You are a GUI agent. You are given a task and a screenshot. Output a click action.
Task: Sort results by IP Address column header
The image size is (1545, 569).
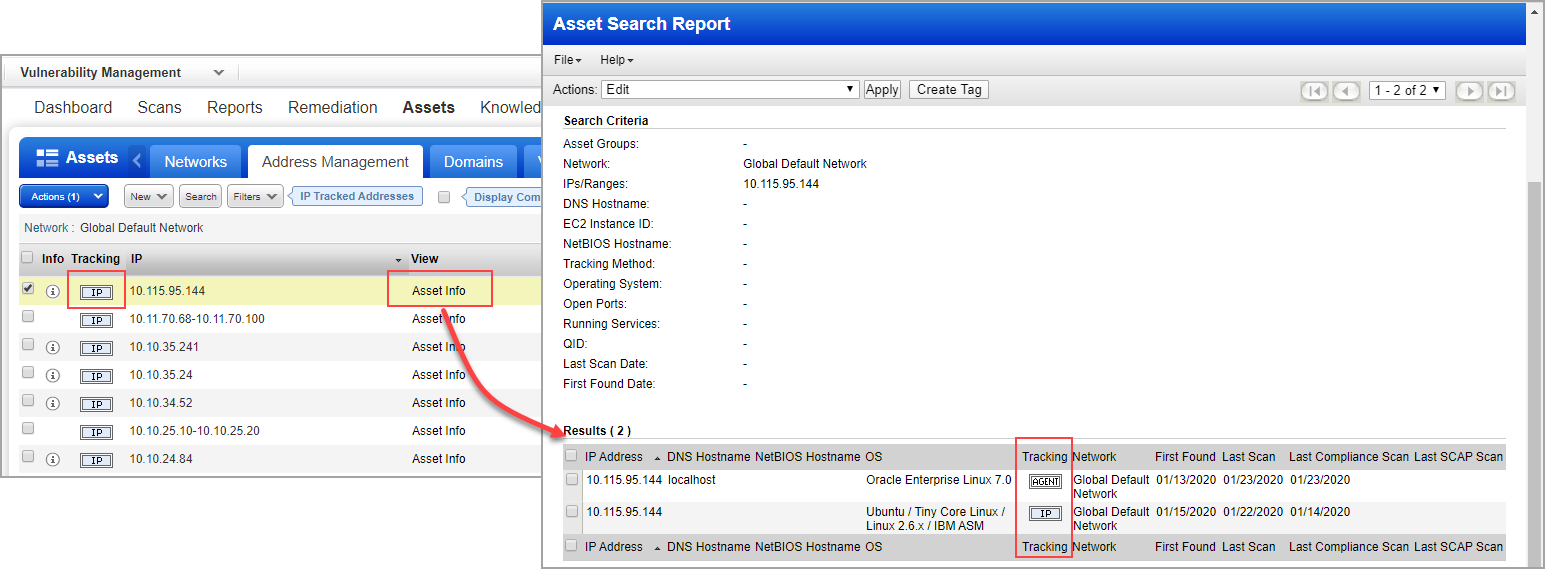614,456
